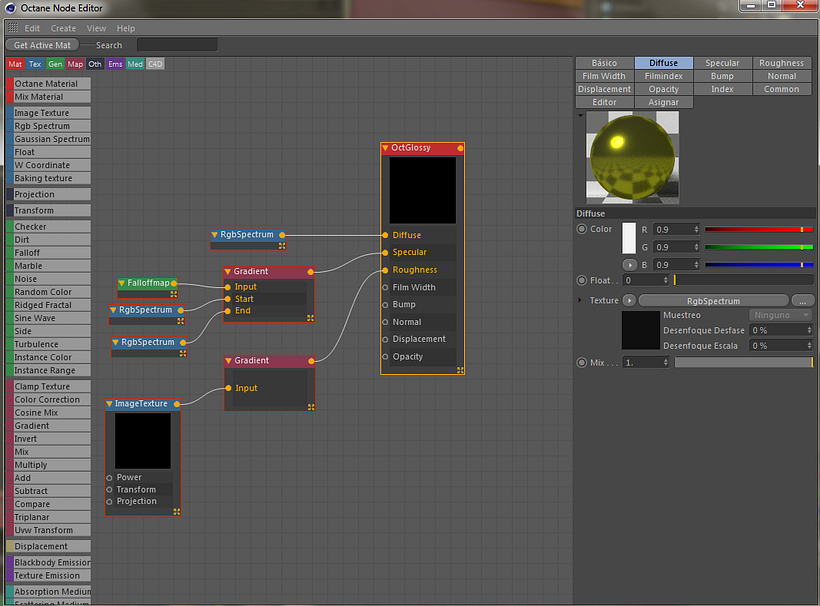820x606 pixels.
Task: Collapse the OctGlossy node triangle
Action: click(x=385, y=148)
